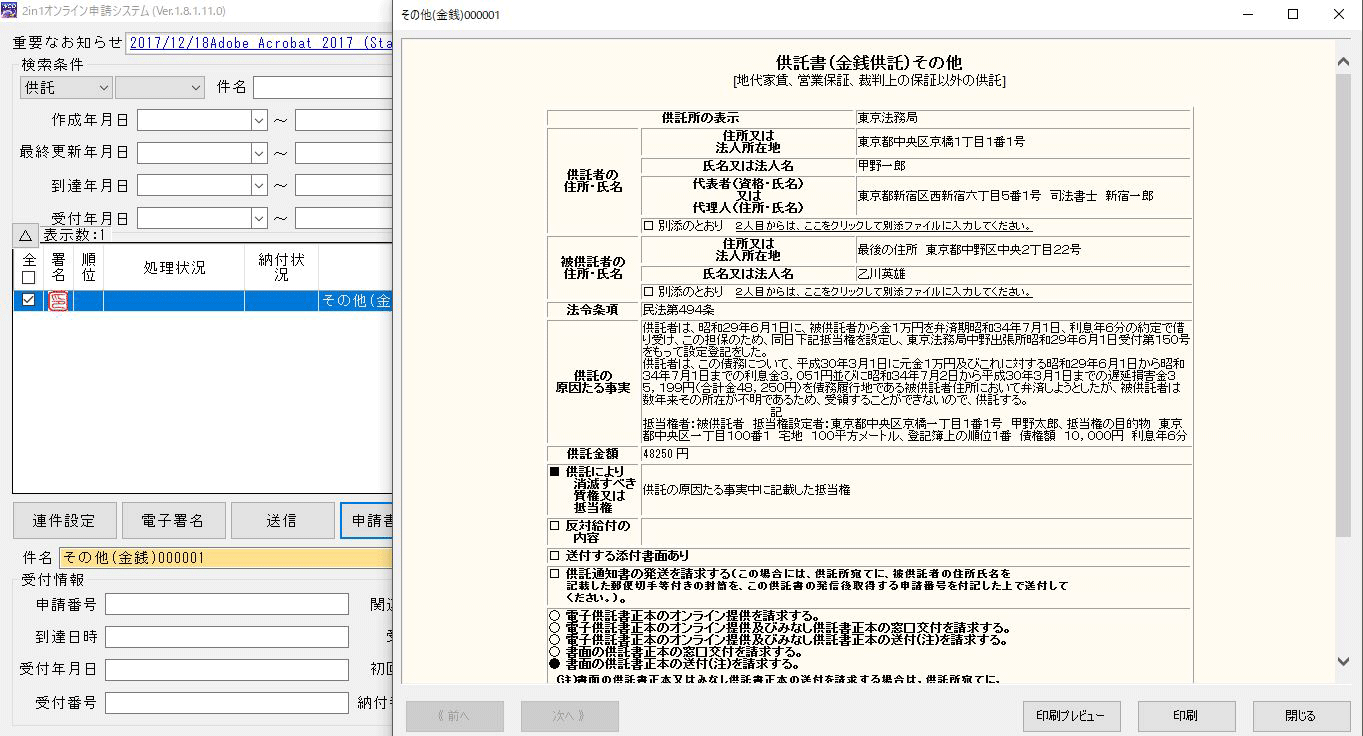Expand the 作成年月日 start date dropdown

259,120
